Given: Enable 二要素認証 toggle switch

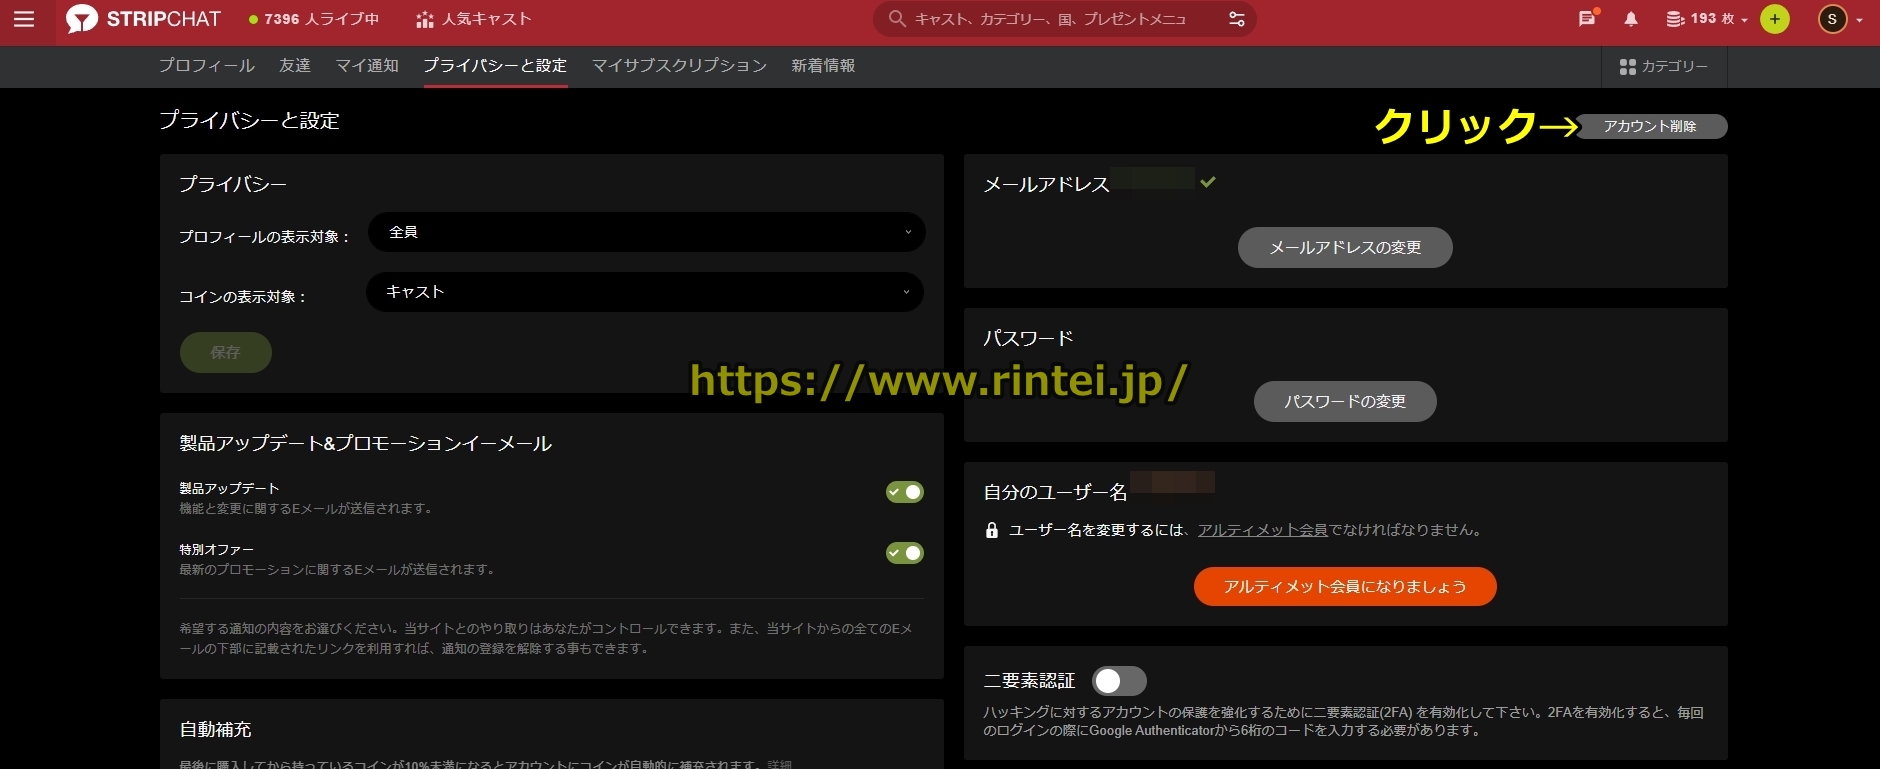Looking at the screenshot, I should 1119,681.
